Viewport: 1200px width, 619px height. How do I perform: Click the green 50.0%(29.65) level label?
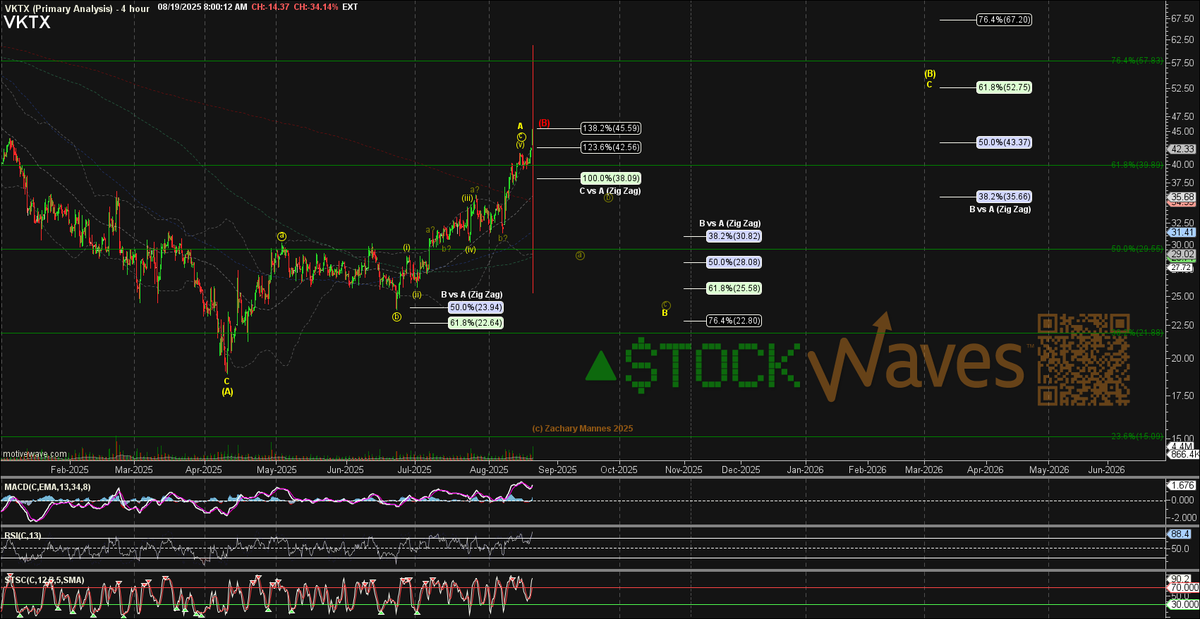1137,248
